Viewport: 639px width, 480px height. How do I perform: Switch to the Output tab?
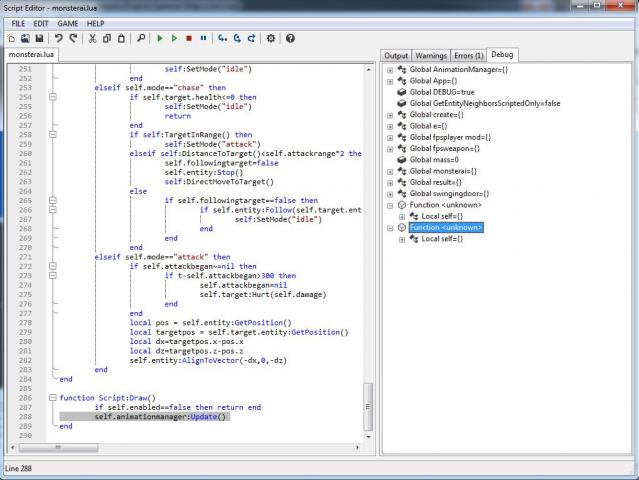click(x=397, y=55)
